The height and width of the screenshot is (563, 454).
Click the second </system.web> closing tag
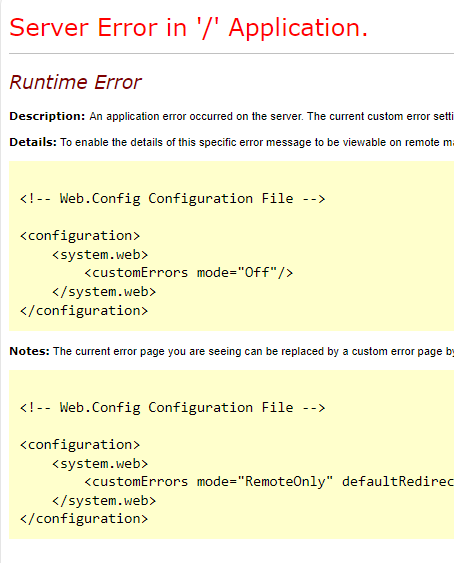[x=104, y=501]
